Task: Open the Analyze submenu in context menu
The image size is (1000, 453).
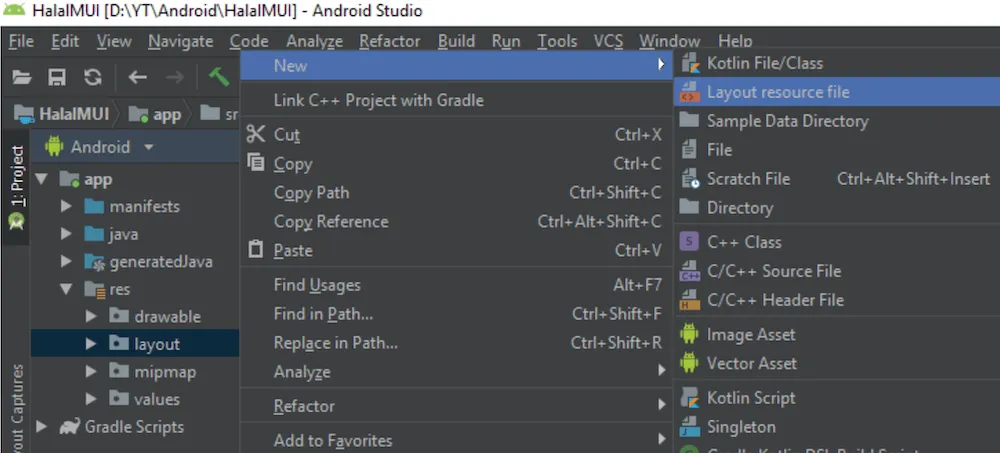Action: 456,371
